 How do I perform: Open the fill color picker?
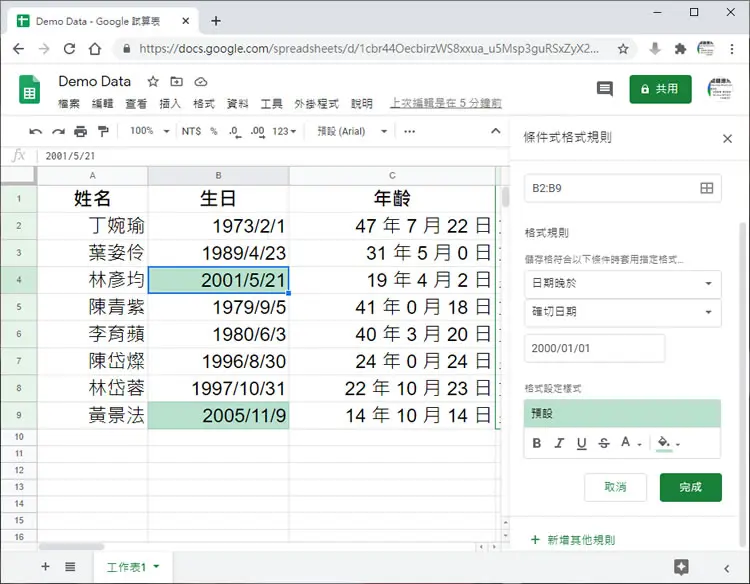[668, 443]
